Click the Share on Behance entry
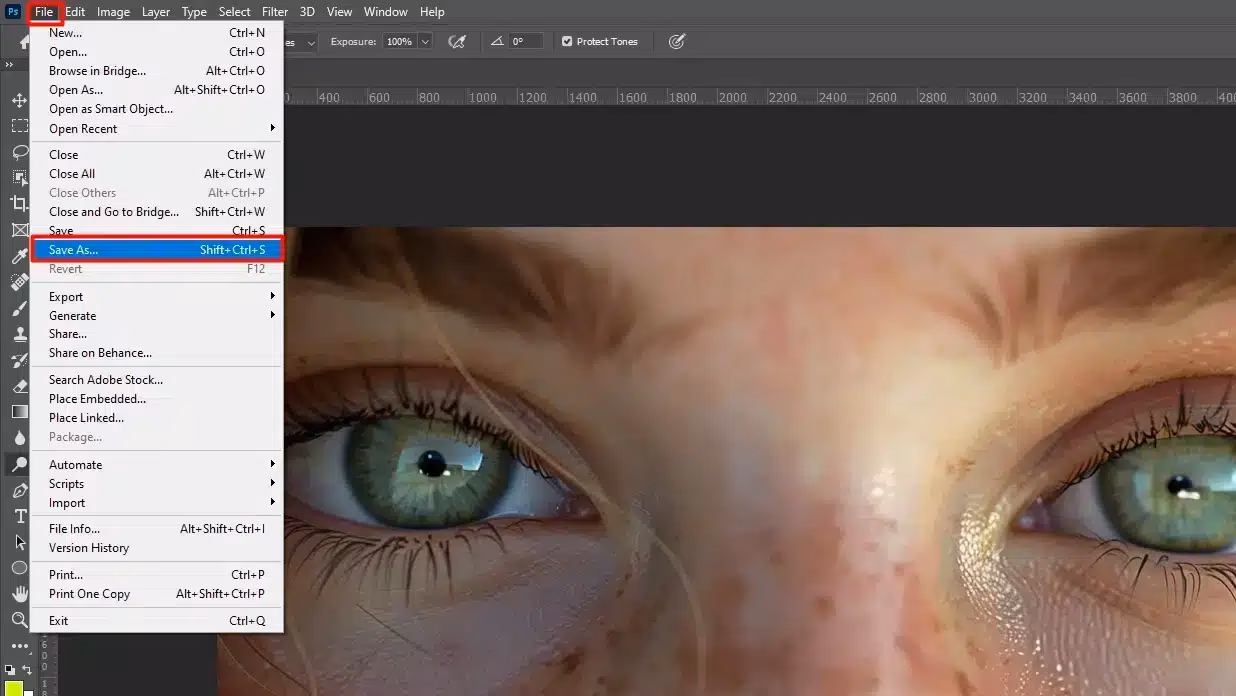1236x696 pixels. pyautogui.click(x=100, y=352)
